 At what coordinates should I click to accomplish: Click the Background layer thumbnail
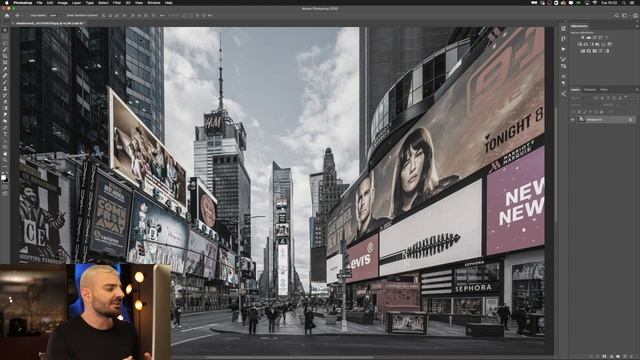click(x=581, y=120)
